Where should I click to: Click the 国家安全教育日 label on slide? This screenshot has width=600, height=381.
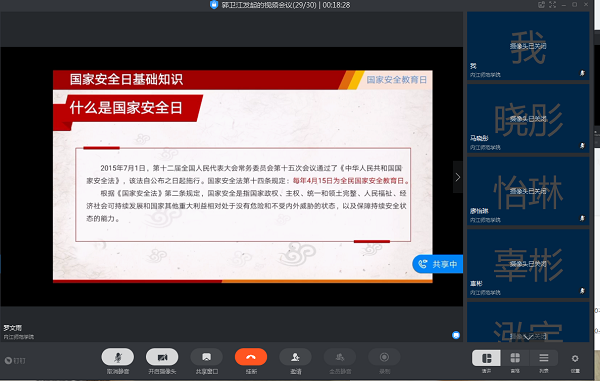[x=397, y=80]
